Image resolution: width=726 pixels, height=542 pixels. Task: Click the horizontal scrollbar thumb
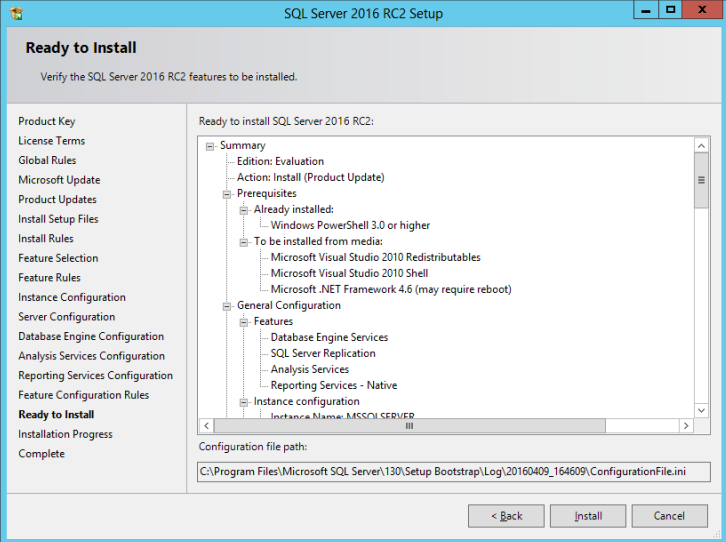tap(409, 426)
